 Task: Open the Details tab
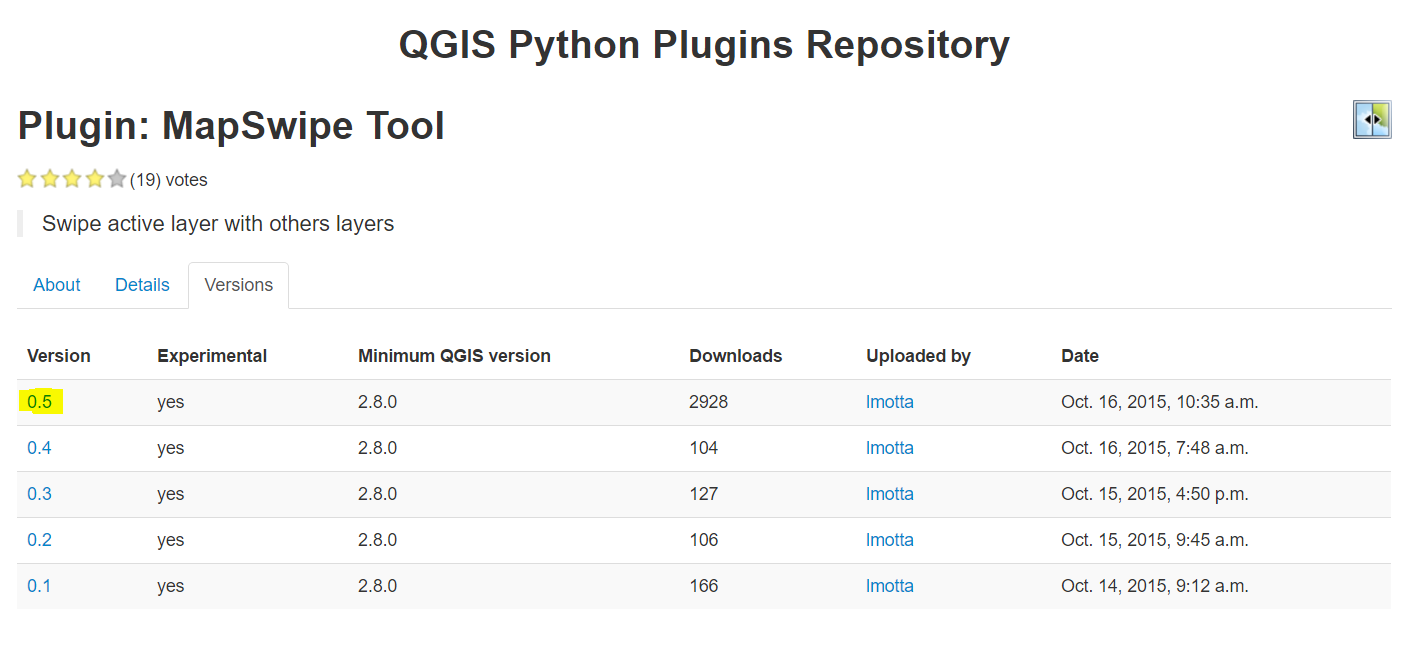pyautogui.click(x=142, y=285)
